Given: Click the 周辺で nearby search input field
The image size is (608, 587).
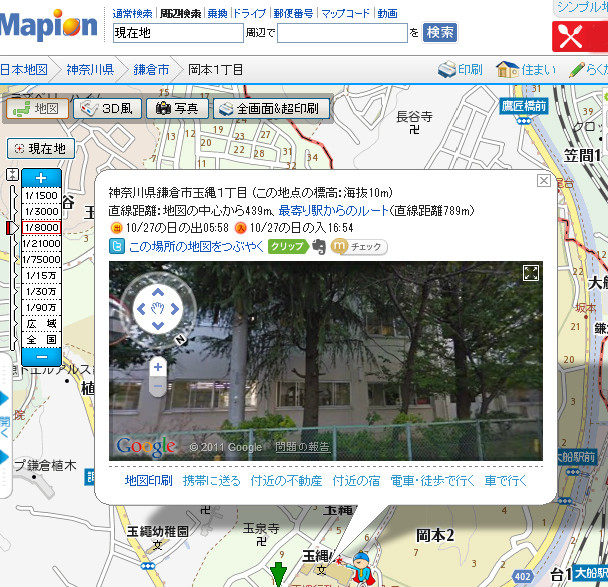Looking at the screenshot, I should tap(341, 33).
